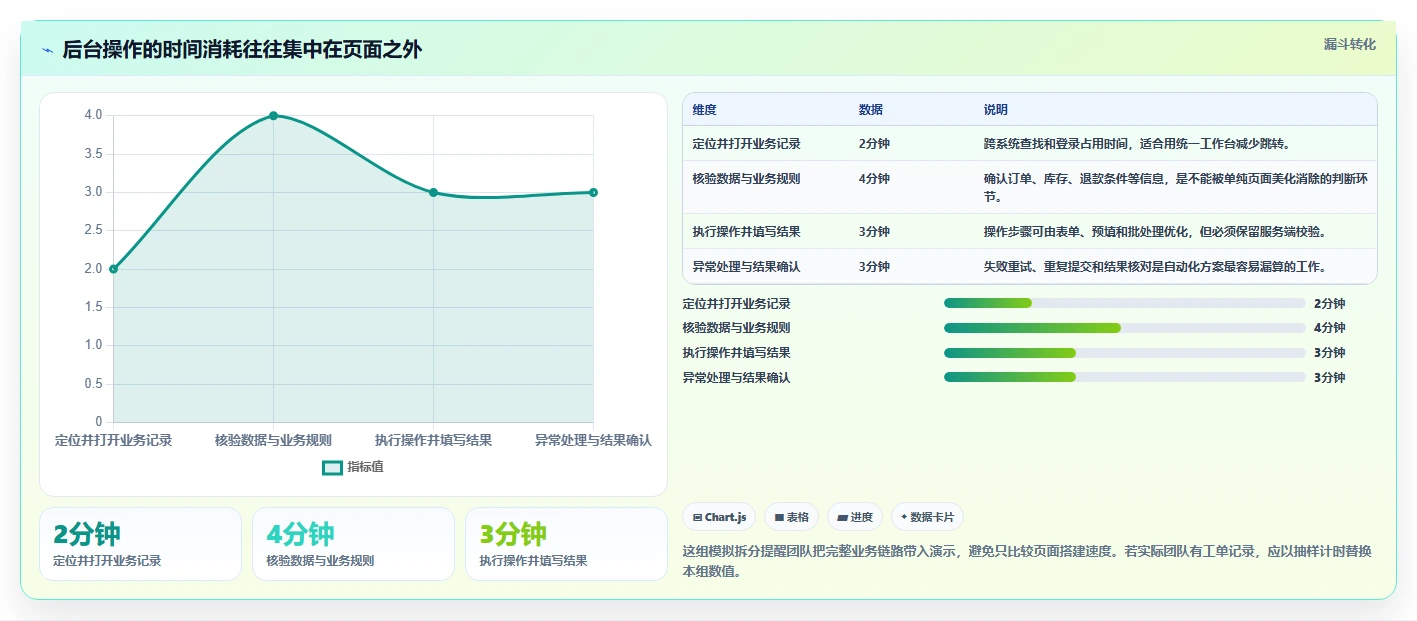Click the 表格 chip
Image resolution: width=1417 pixels, height=621 pixels.
(x=791, y=517)
